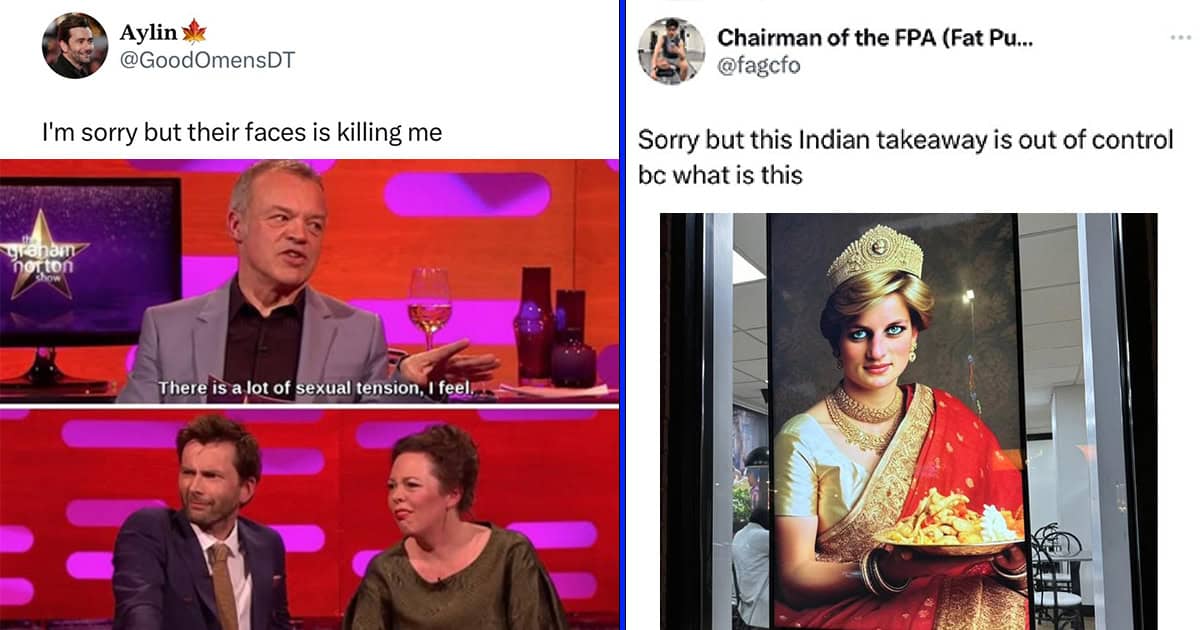Open the @GoodOmensDT handle
Viewport: 1200px width, 630px height.
click(x=208, y=60)
